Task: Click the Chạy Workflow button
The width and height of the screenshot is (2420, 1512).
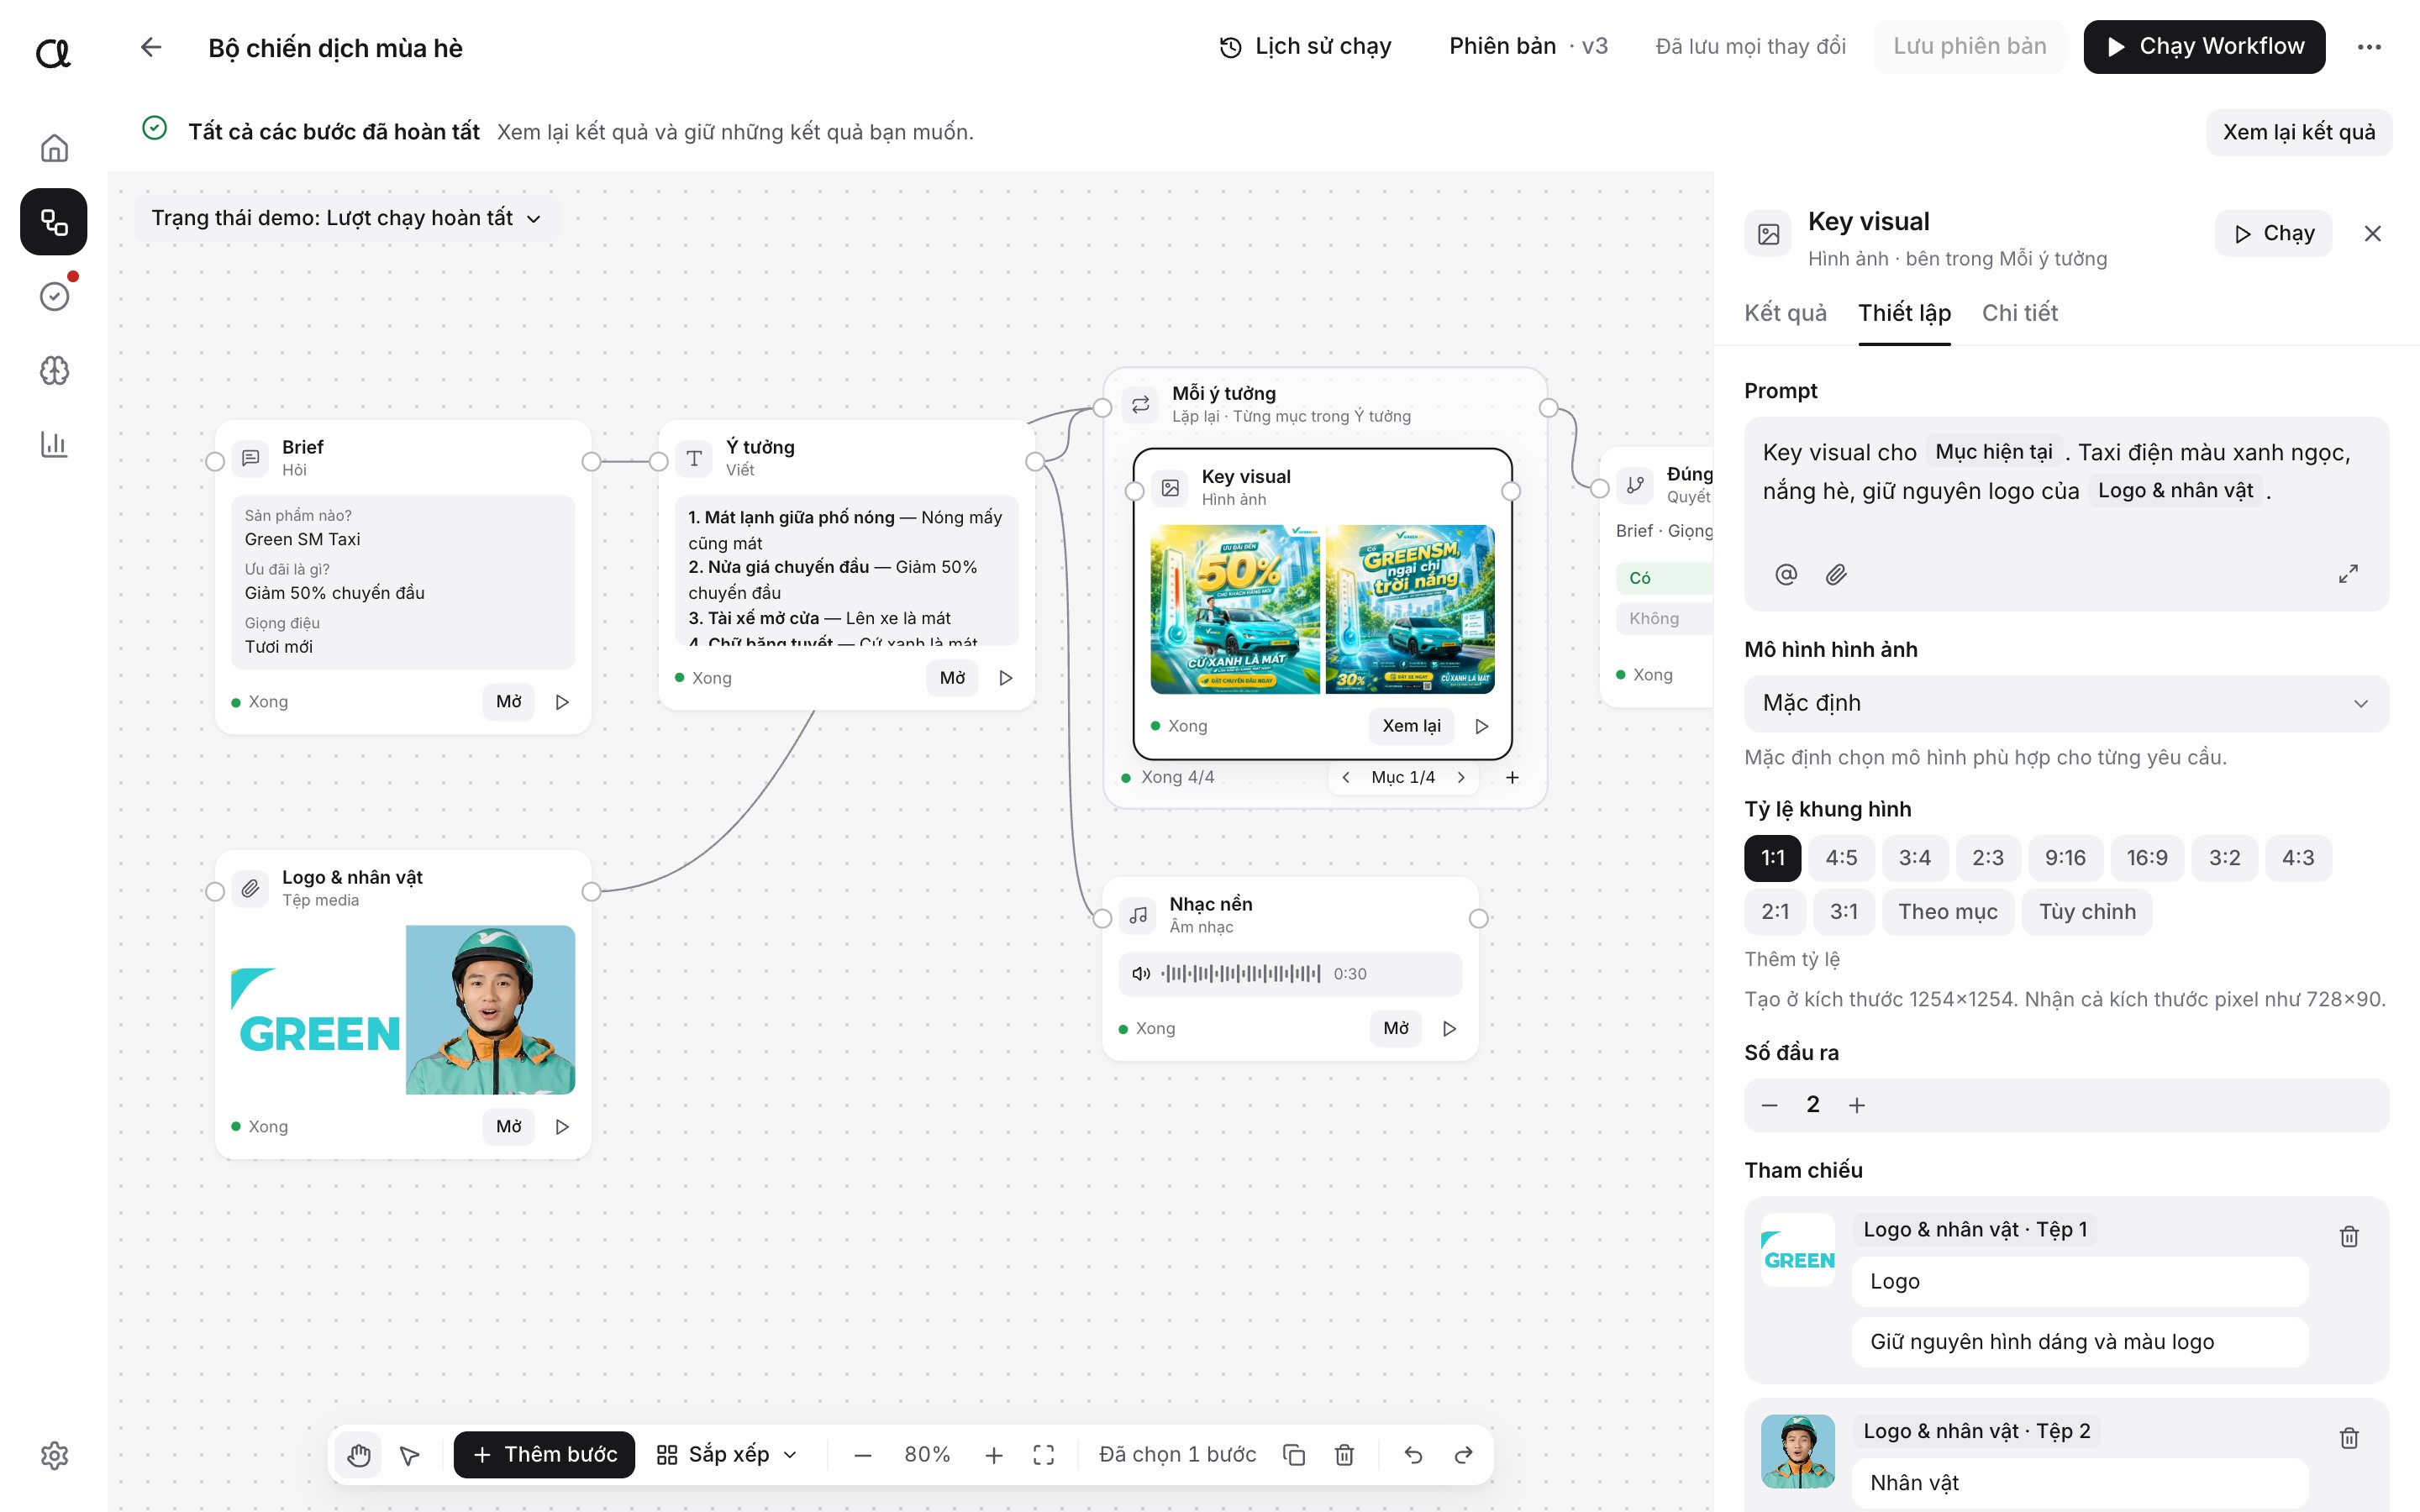Action: pyautogui.click(x=2204, y=47)
